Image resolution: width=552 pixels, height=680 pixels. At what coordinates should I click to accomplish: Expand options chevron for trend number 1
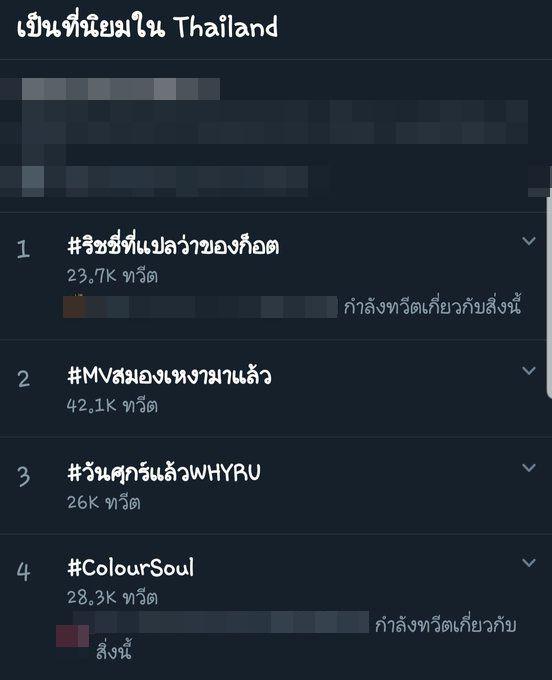pyautogui.click(x=529, y=241)
